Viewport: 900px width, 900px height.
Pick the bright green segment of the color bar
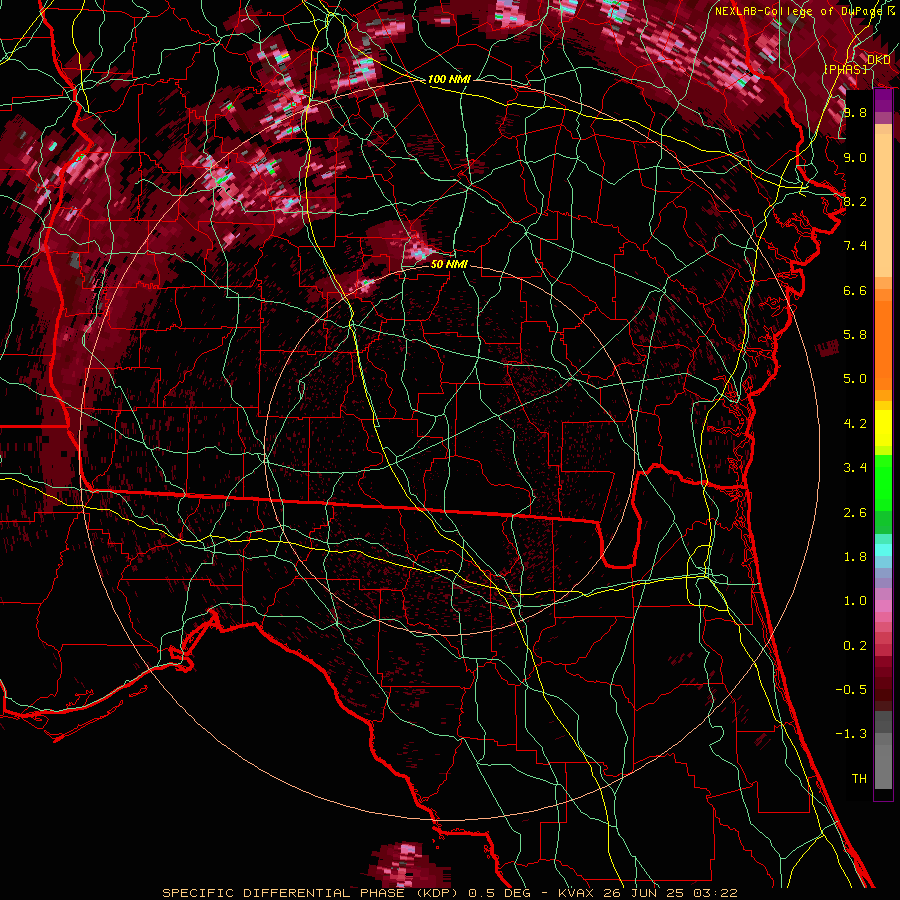tap(883, 483)
